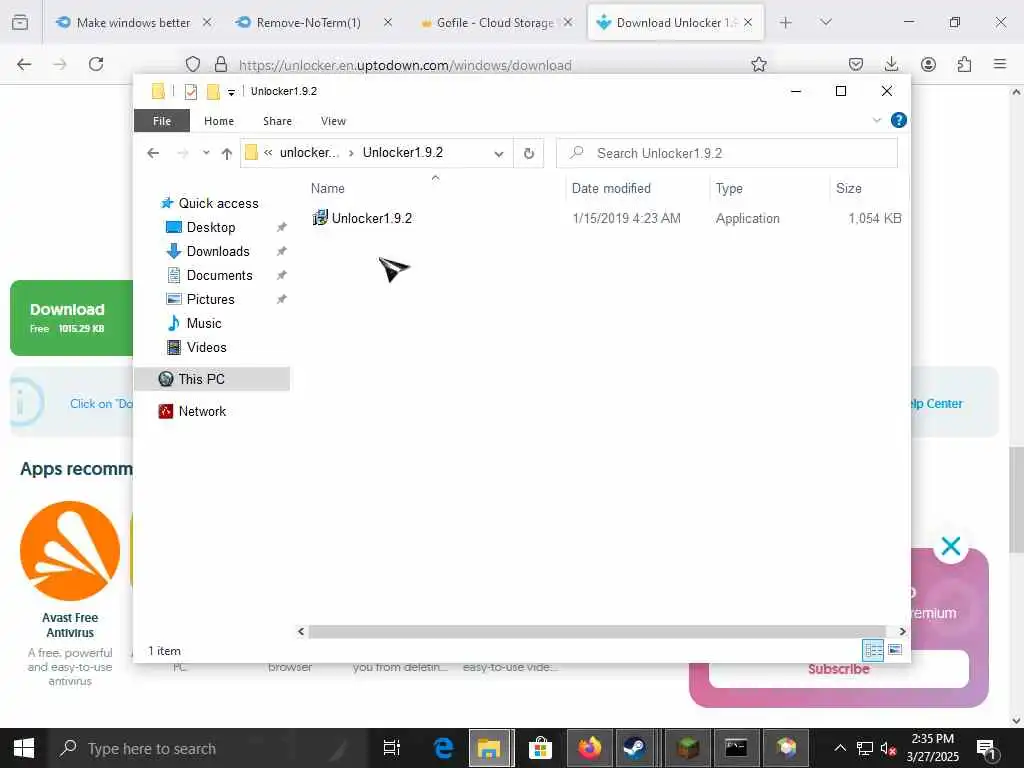Open a new Firefox tab
This screenshot has width=1024, height=768.
[x=786, y=22]
